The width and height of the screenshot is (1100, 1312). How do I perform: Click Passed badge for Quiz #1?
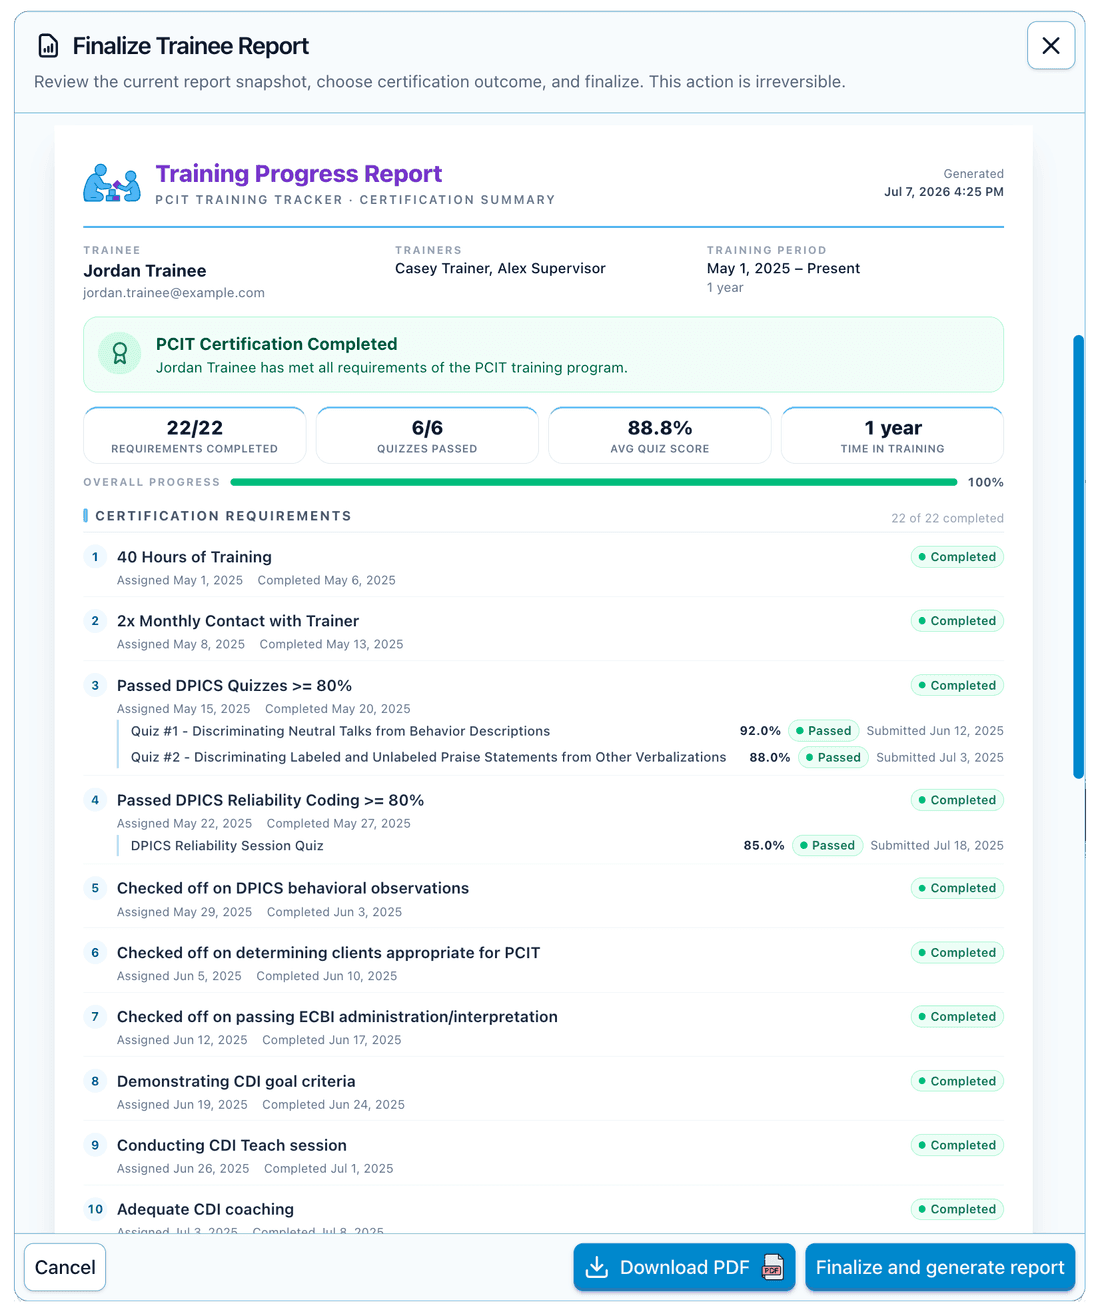tap(824, 731)
